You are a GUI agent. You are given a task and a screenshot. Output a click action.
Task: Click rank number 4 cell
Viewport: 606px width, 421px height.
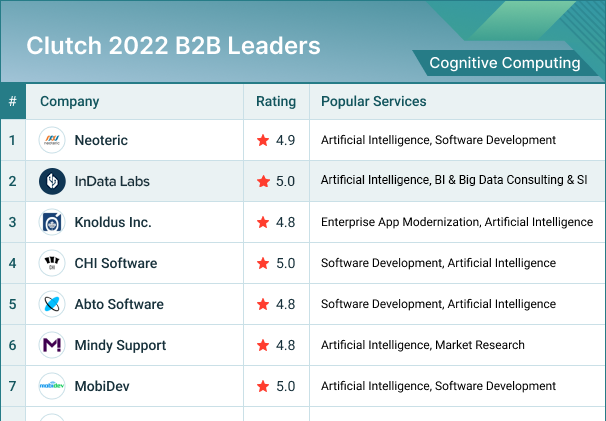[x=13, y=263]
